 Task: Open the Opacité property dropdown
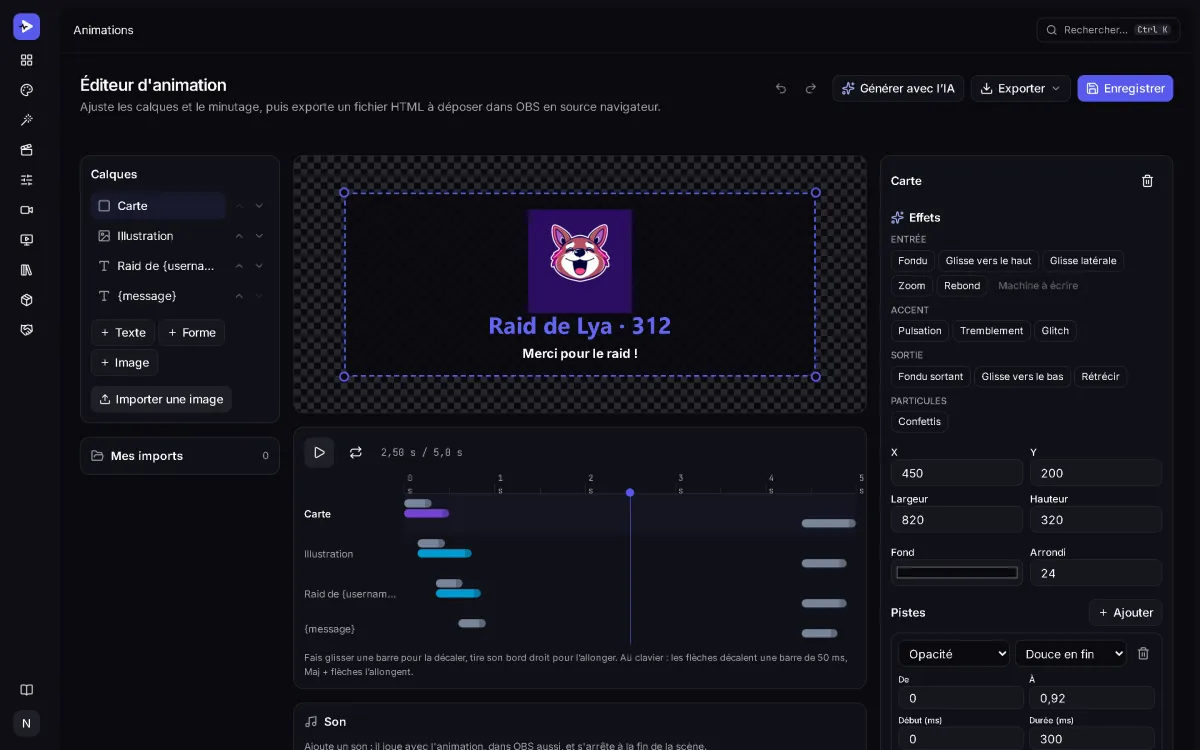[x=954, y=654]
